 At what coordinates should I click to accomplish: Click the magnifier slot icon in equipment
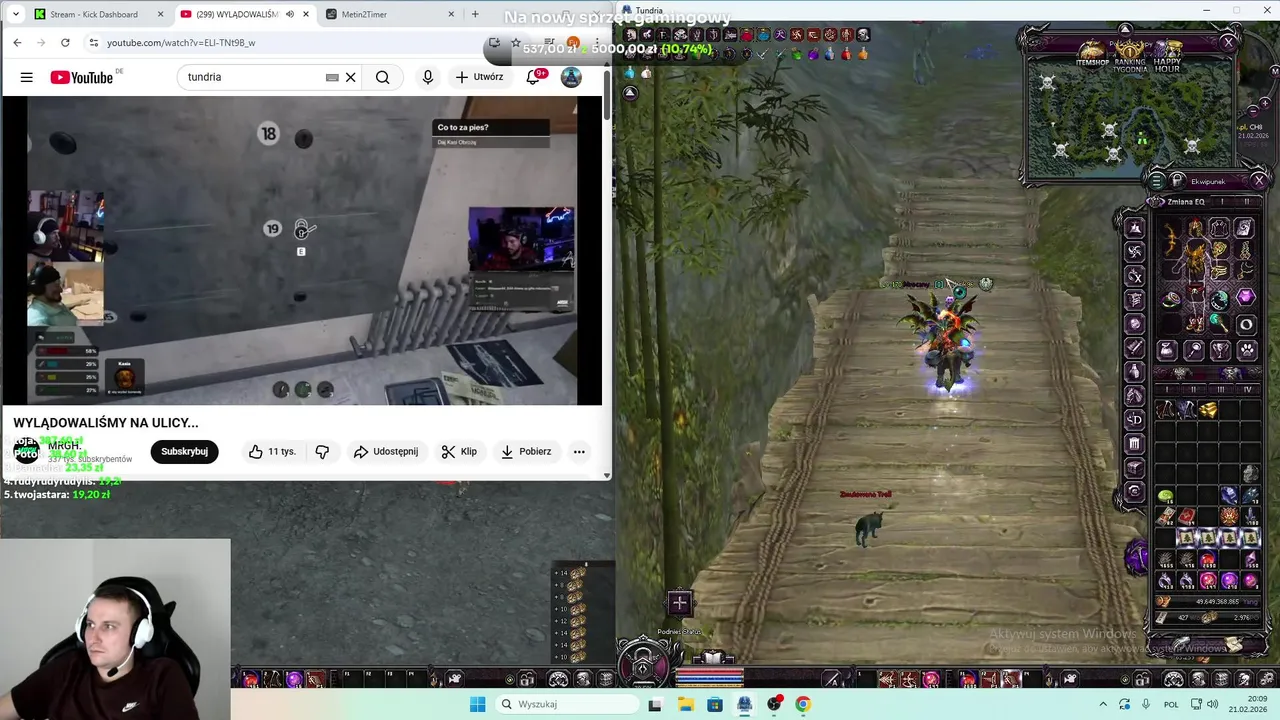[x=1194, y=350]
